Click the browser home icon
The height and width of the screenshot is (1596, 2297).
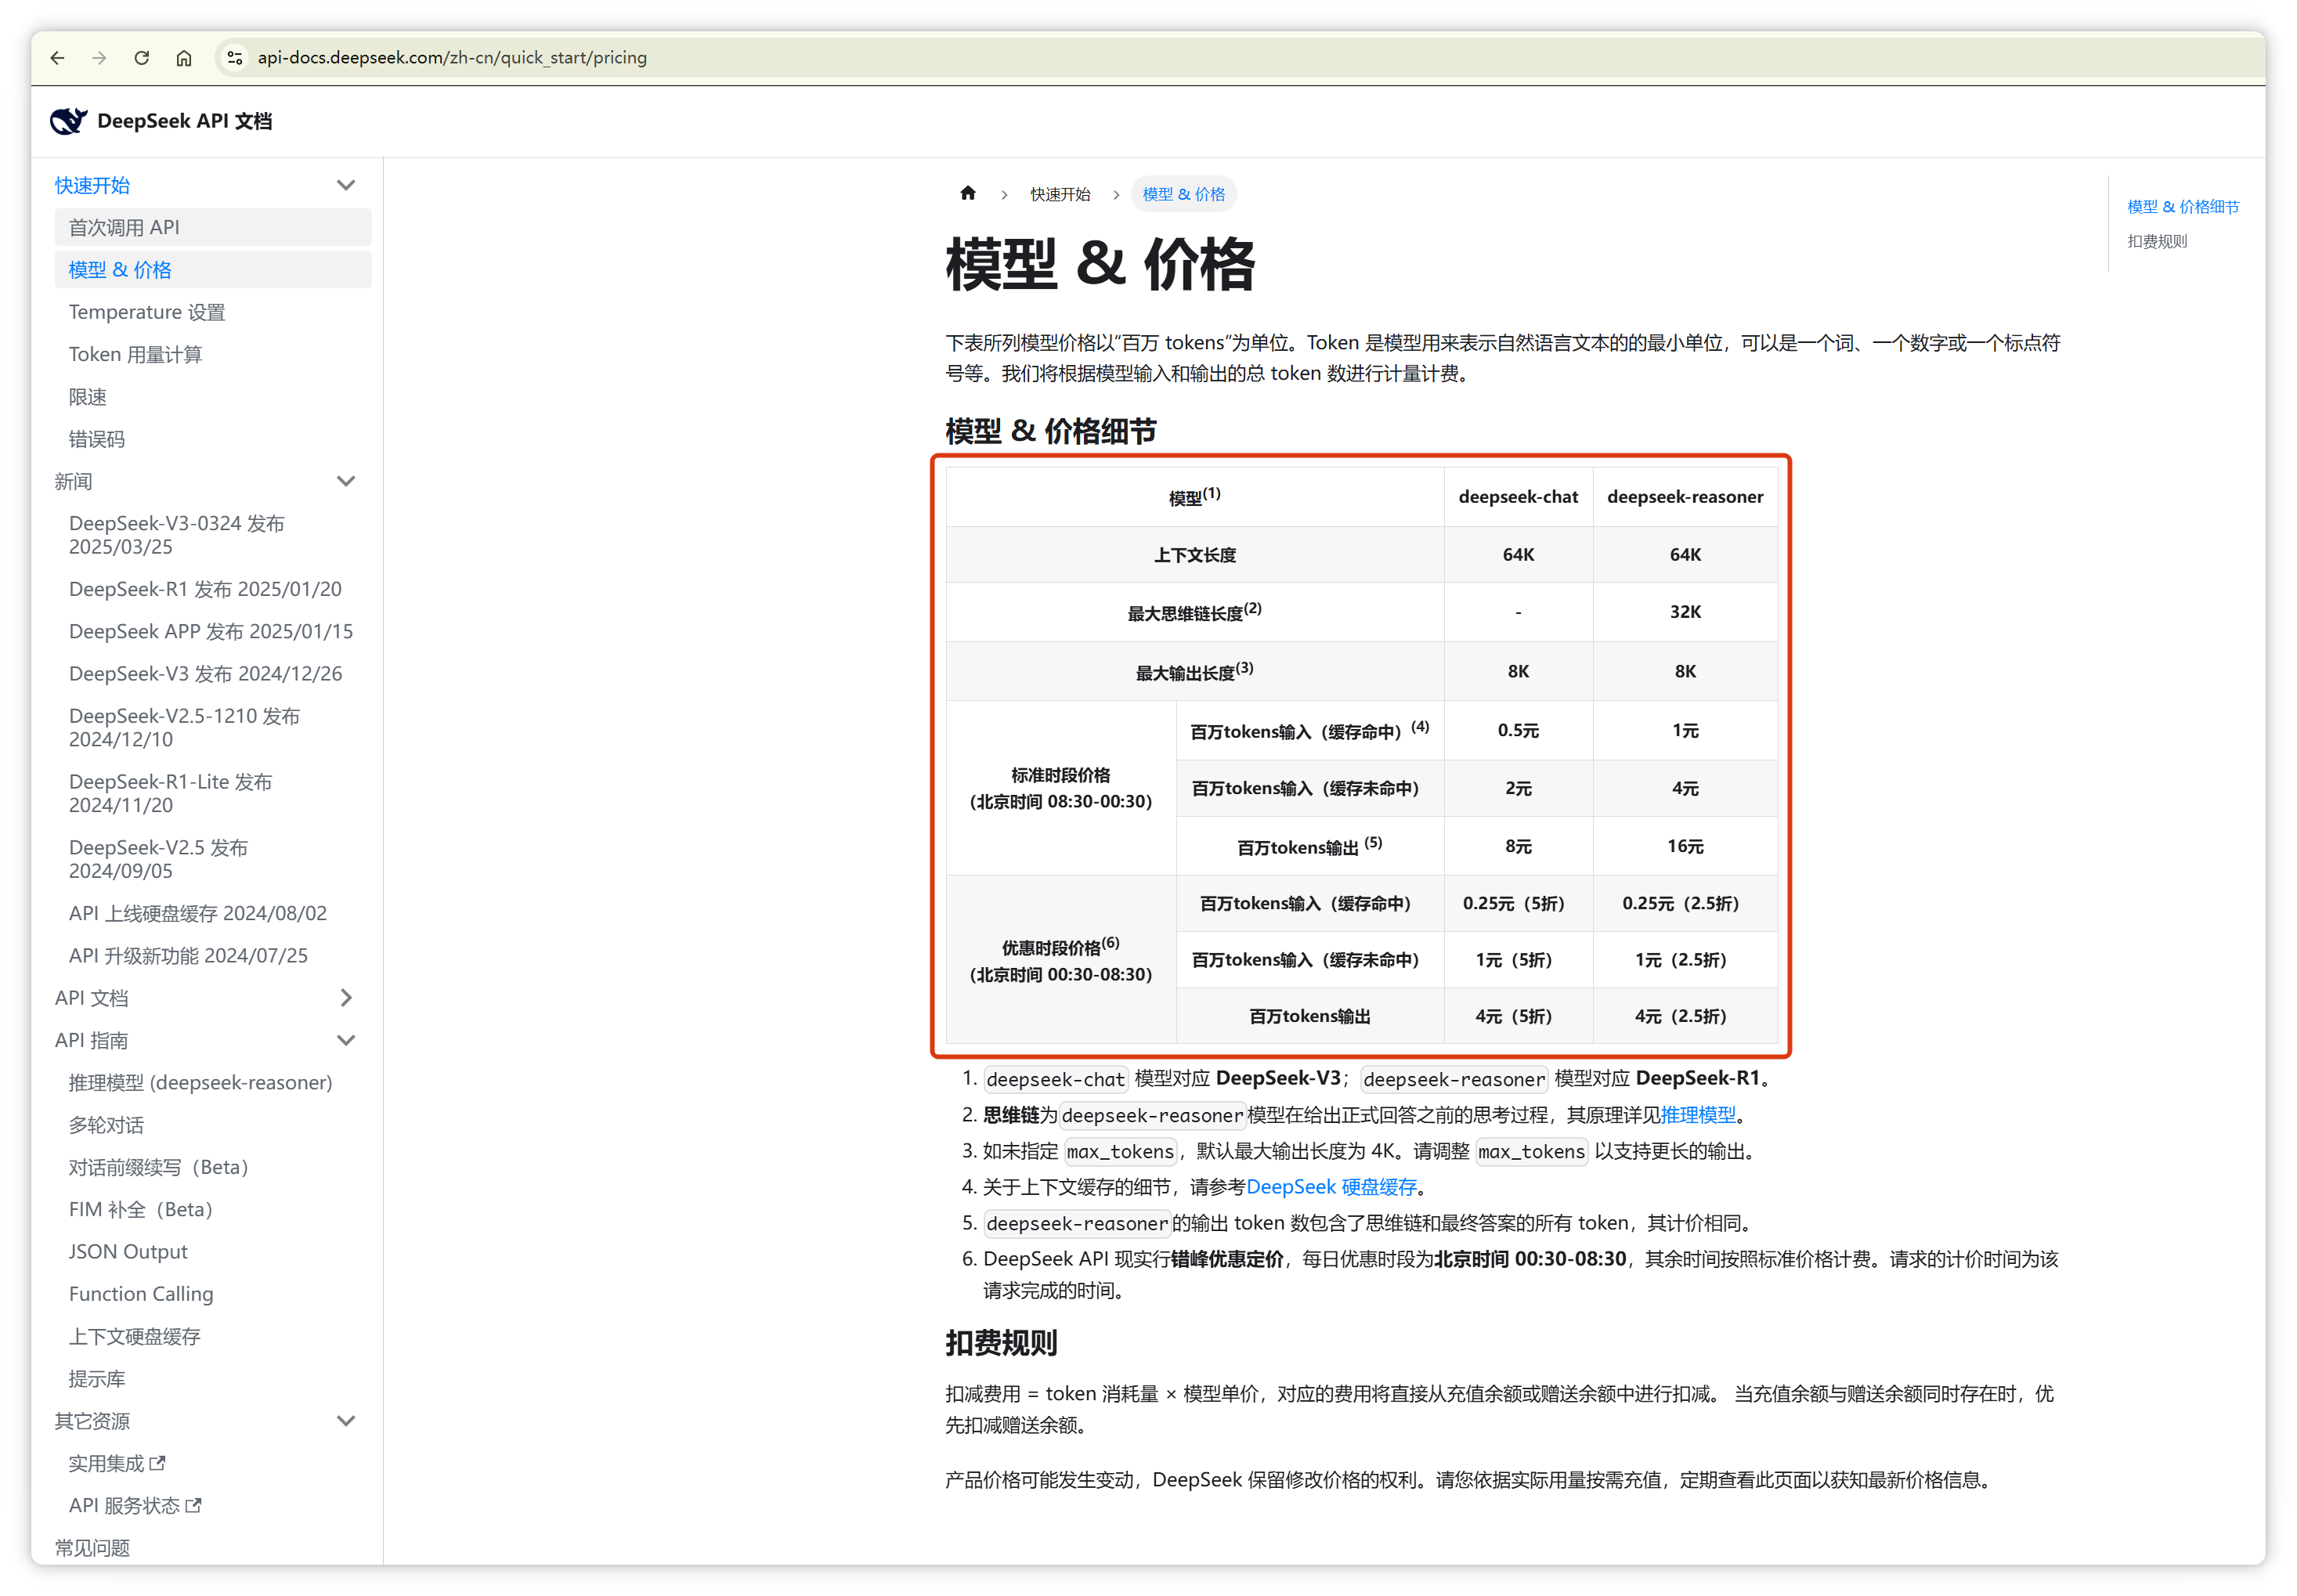coord(184,58)
